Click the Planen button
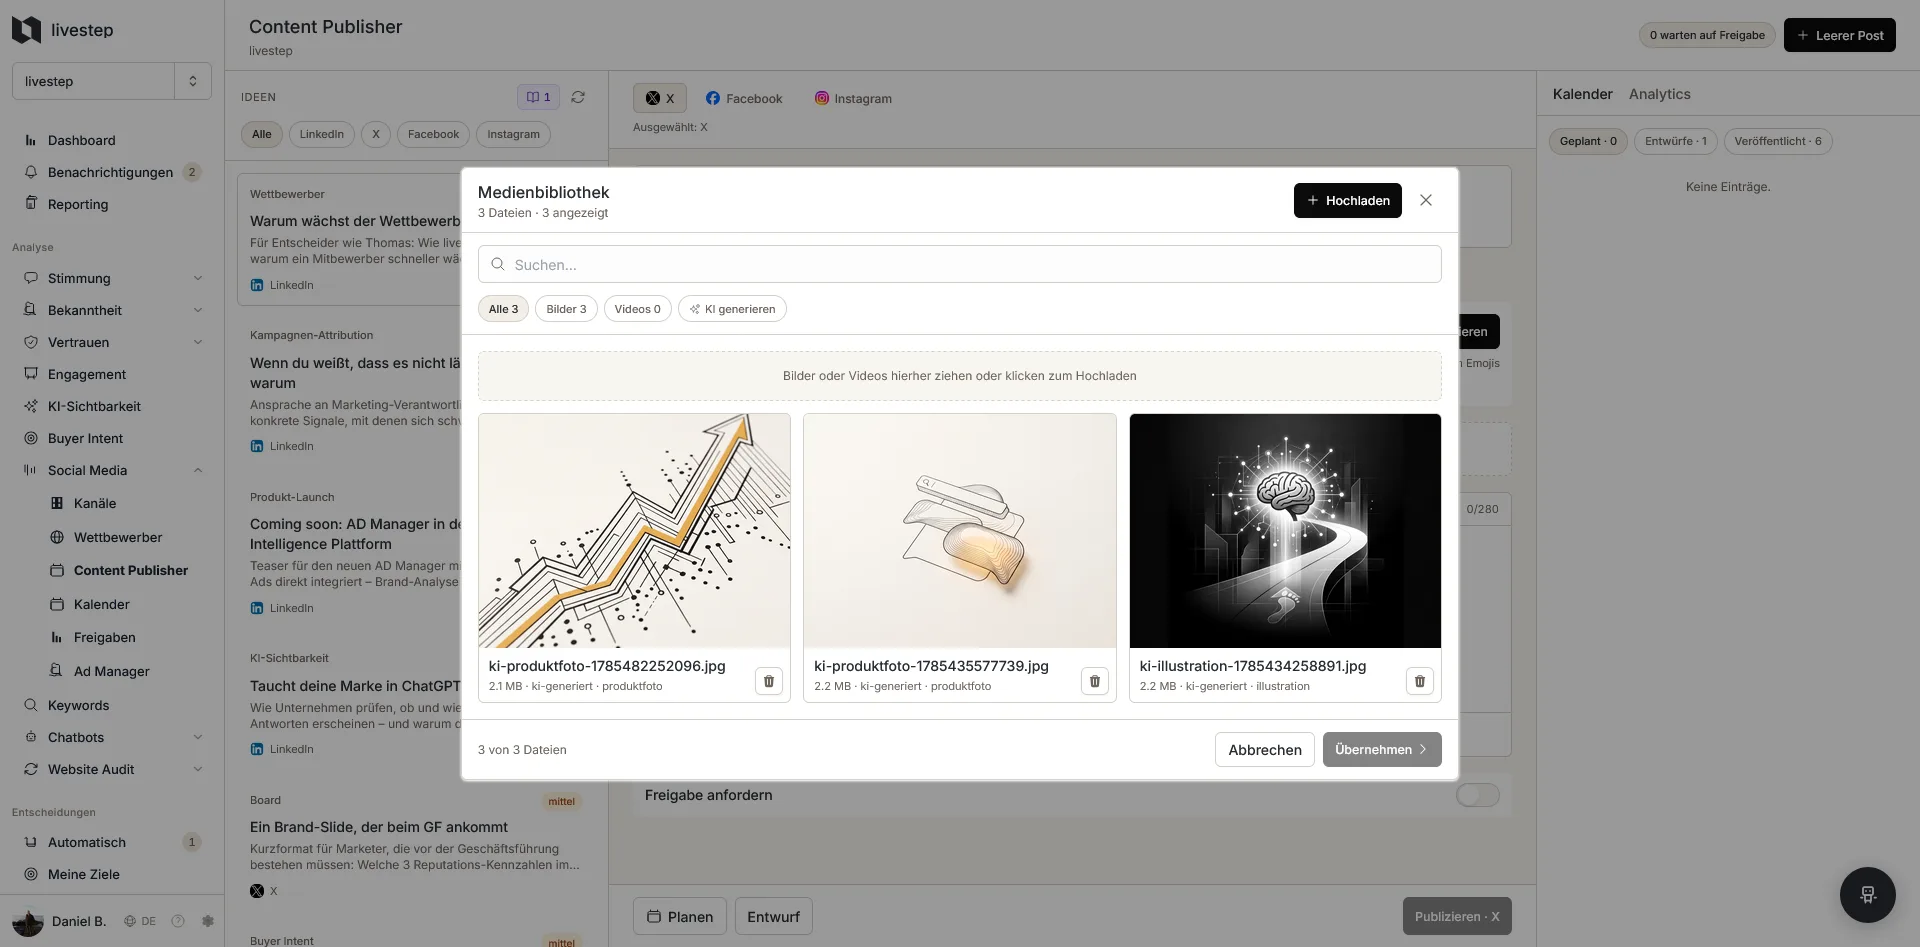Image resolution: width=1920 pixels, height=947 pixels. coord(680,916)
